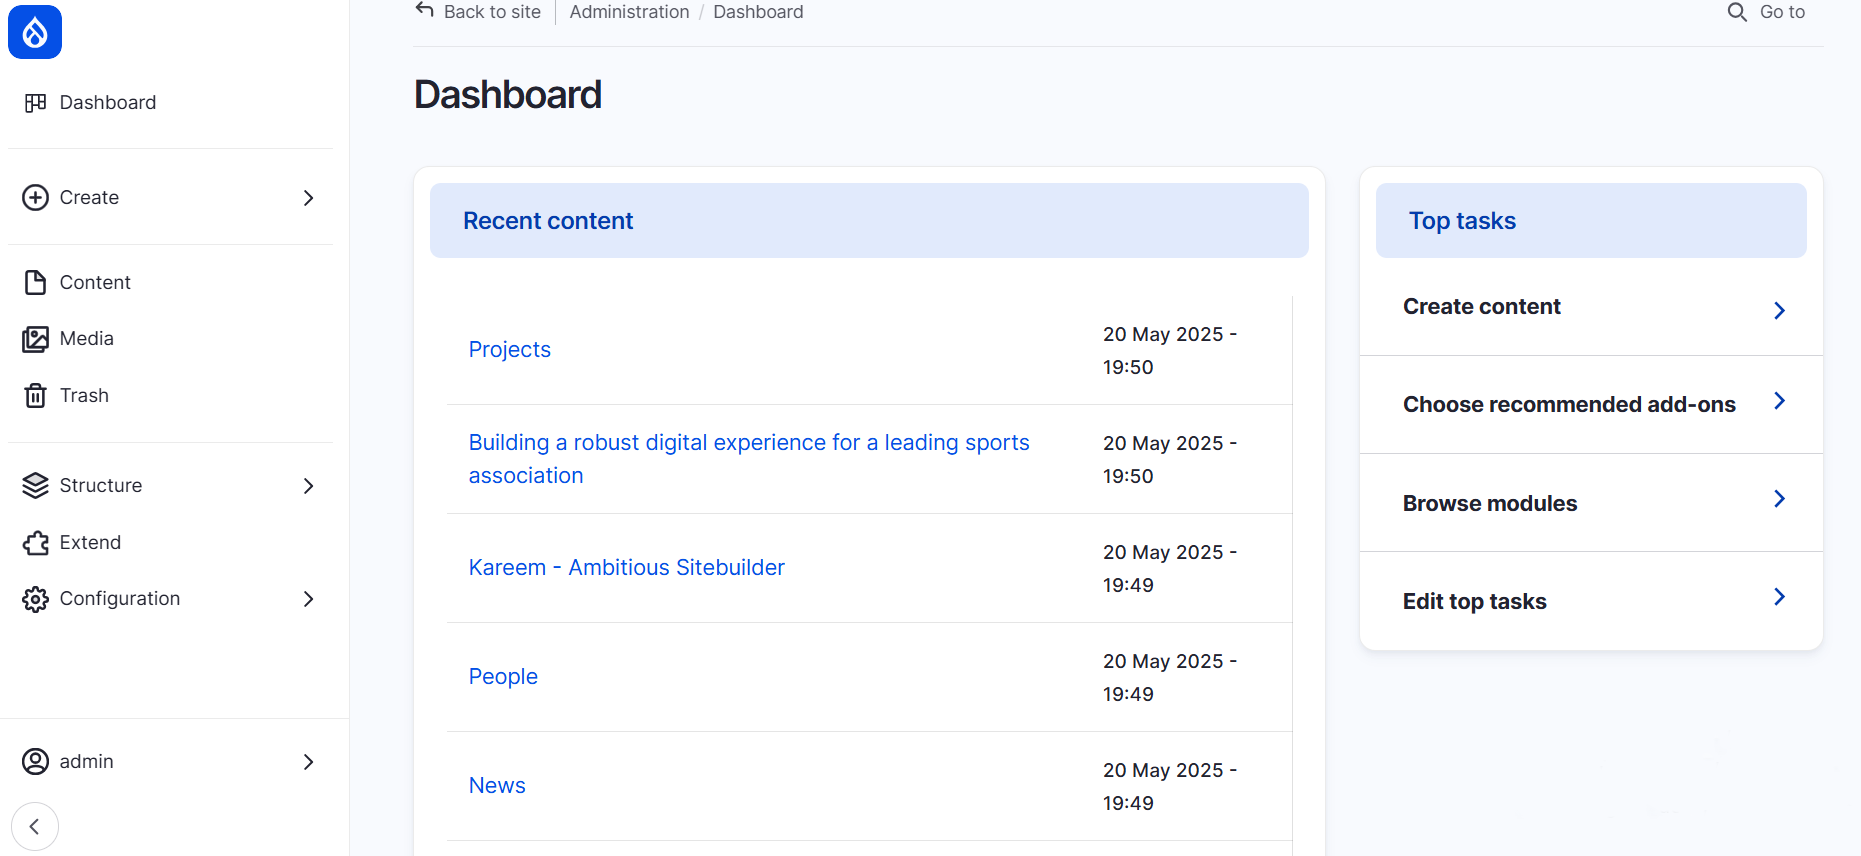The image size is (1861, 856).
Task: Expand the Structure submenu chevron
Action: [309, 486]
